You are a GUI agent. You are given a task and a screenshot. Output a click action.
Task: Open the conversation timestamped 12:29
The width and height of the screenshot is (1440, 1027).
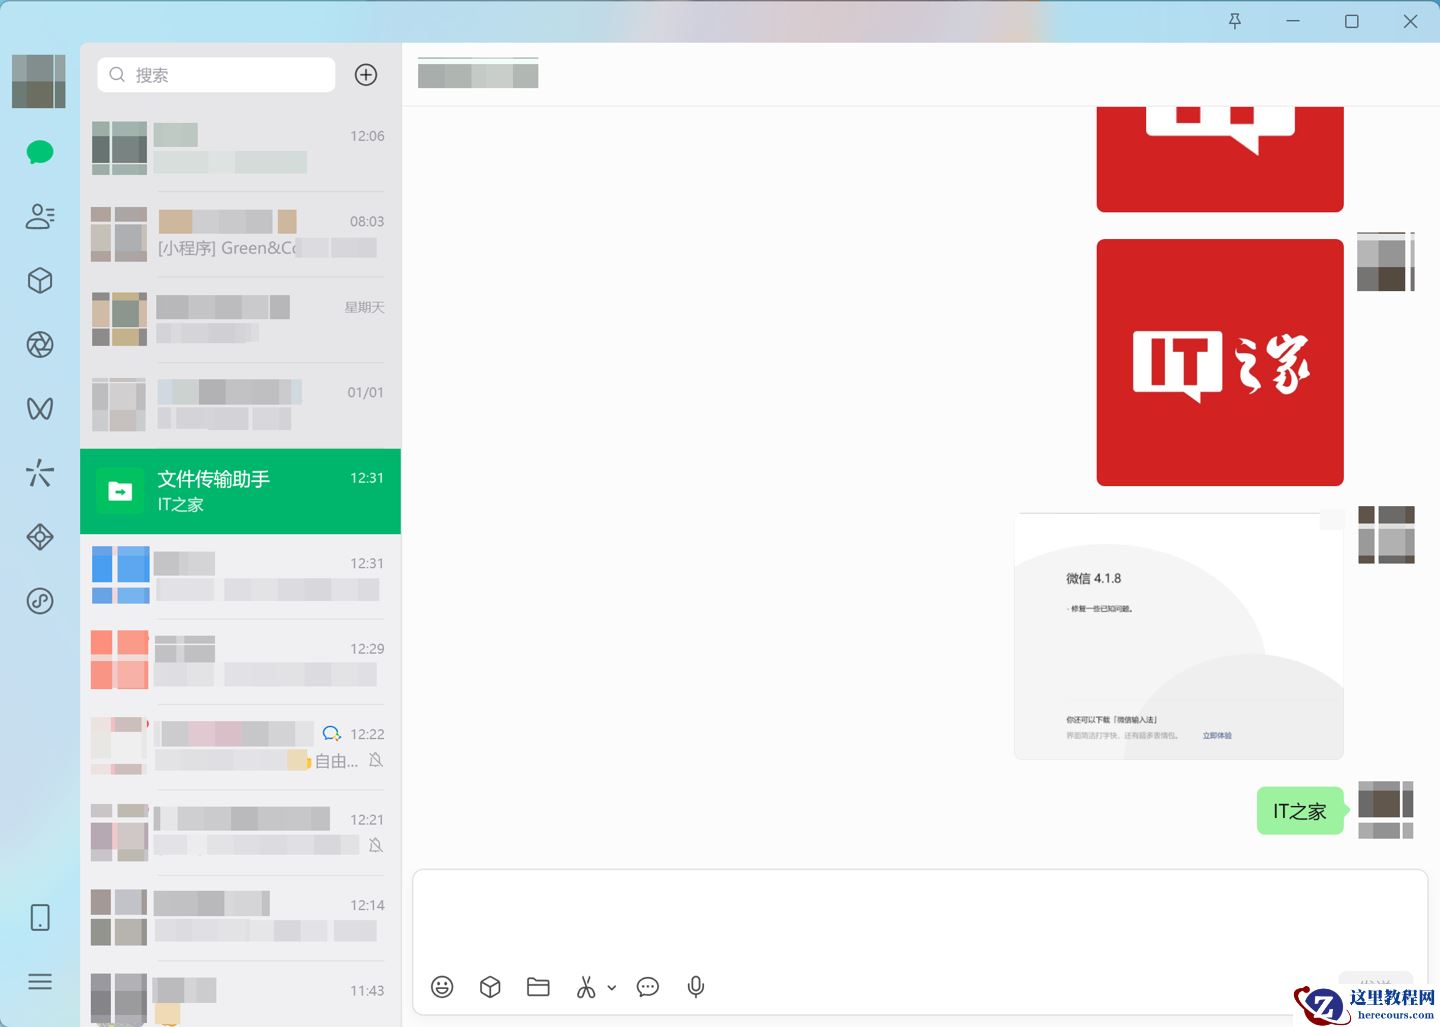coord(241,662)
